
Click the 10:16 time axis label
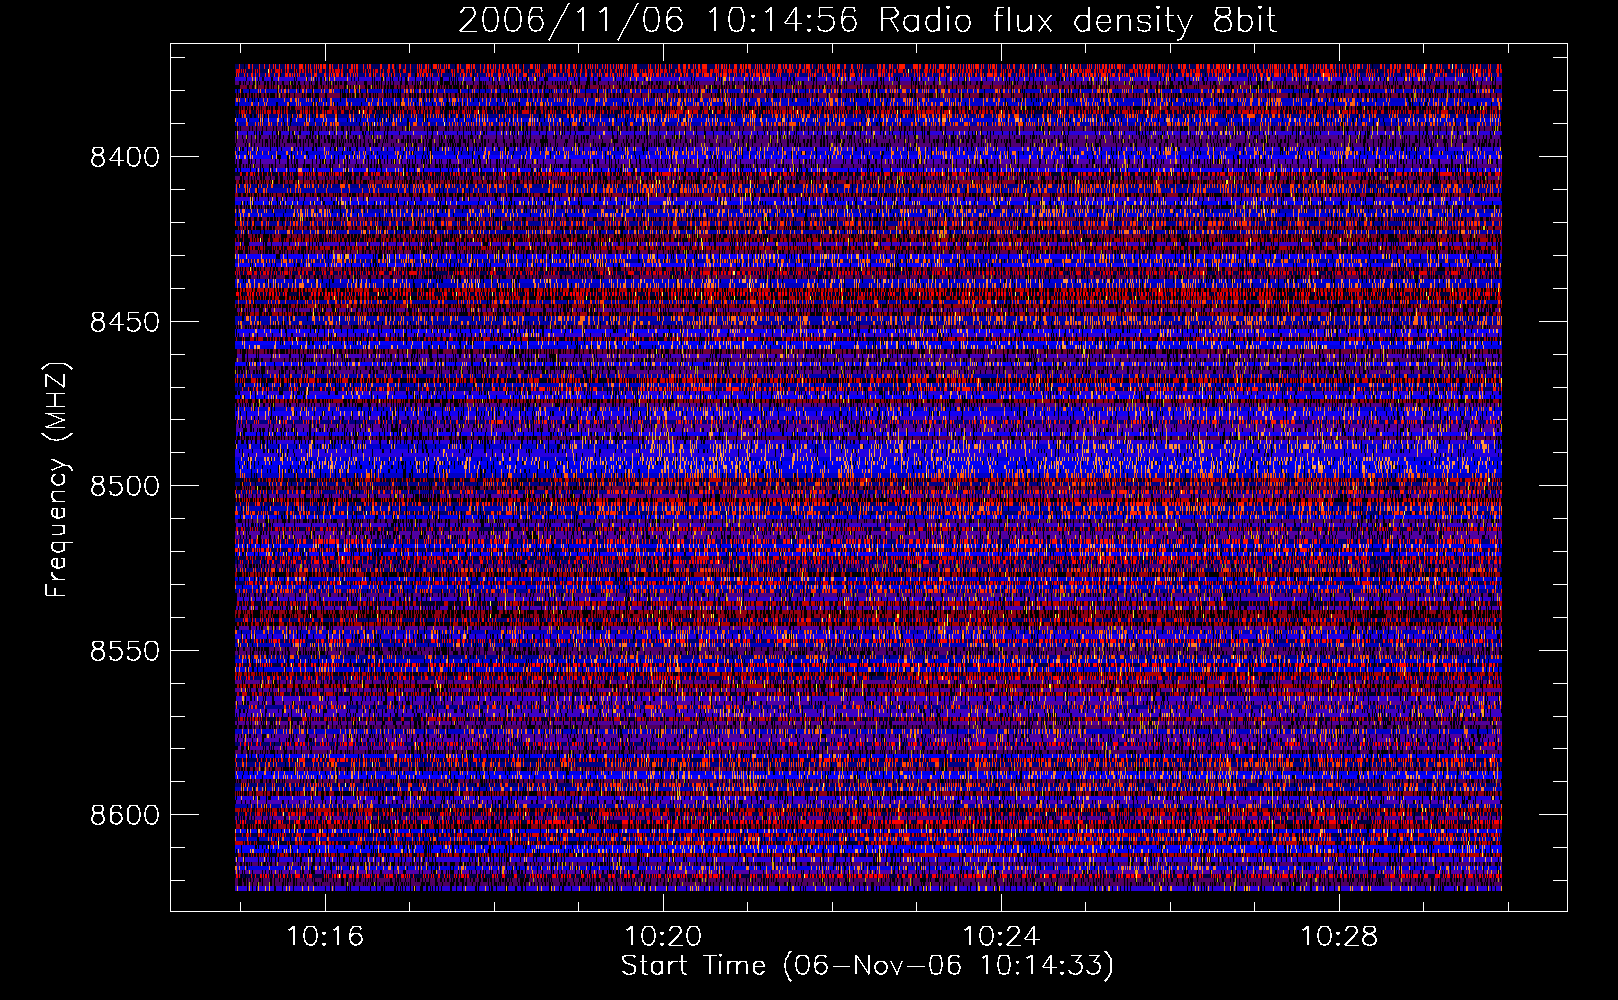coord(325,936)
